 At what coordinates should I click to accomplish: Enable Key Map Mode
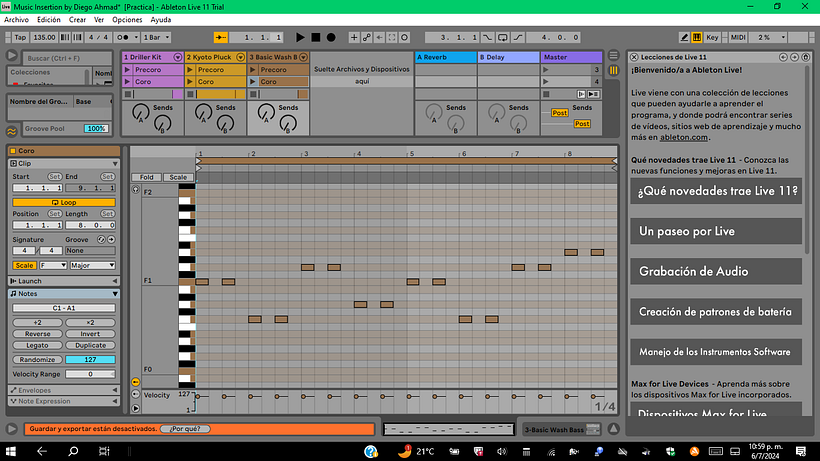712,38
